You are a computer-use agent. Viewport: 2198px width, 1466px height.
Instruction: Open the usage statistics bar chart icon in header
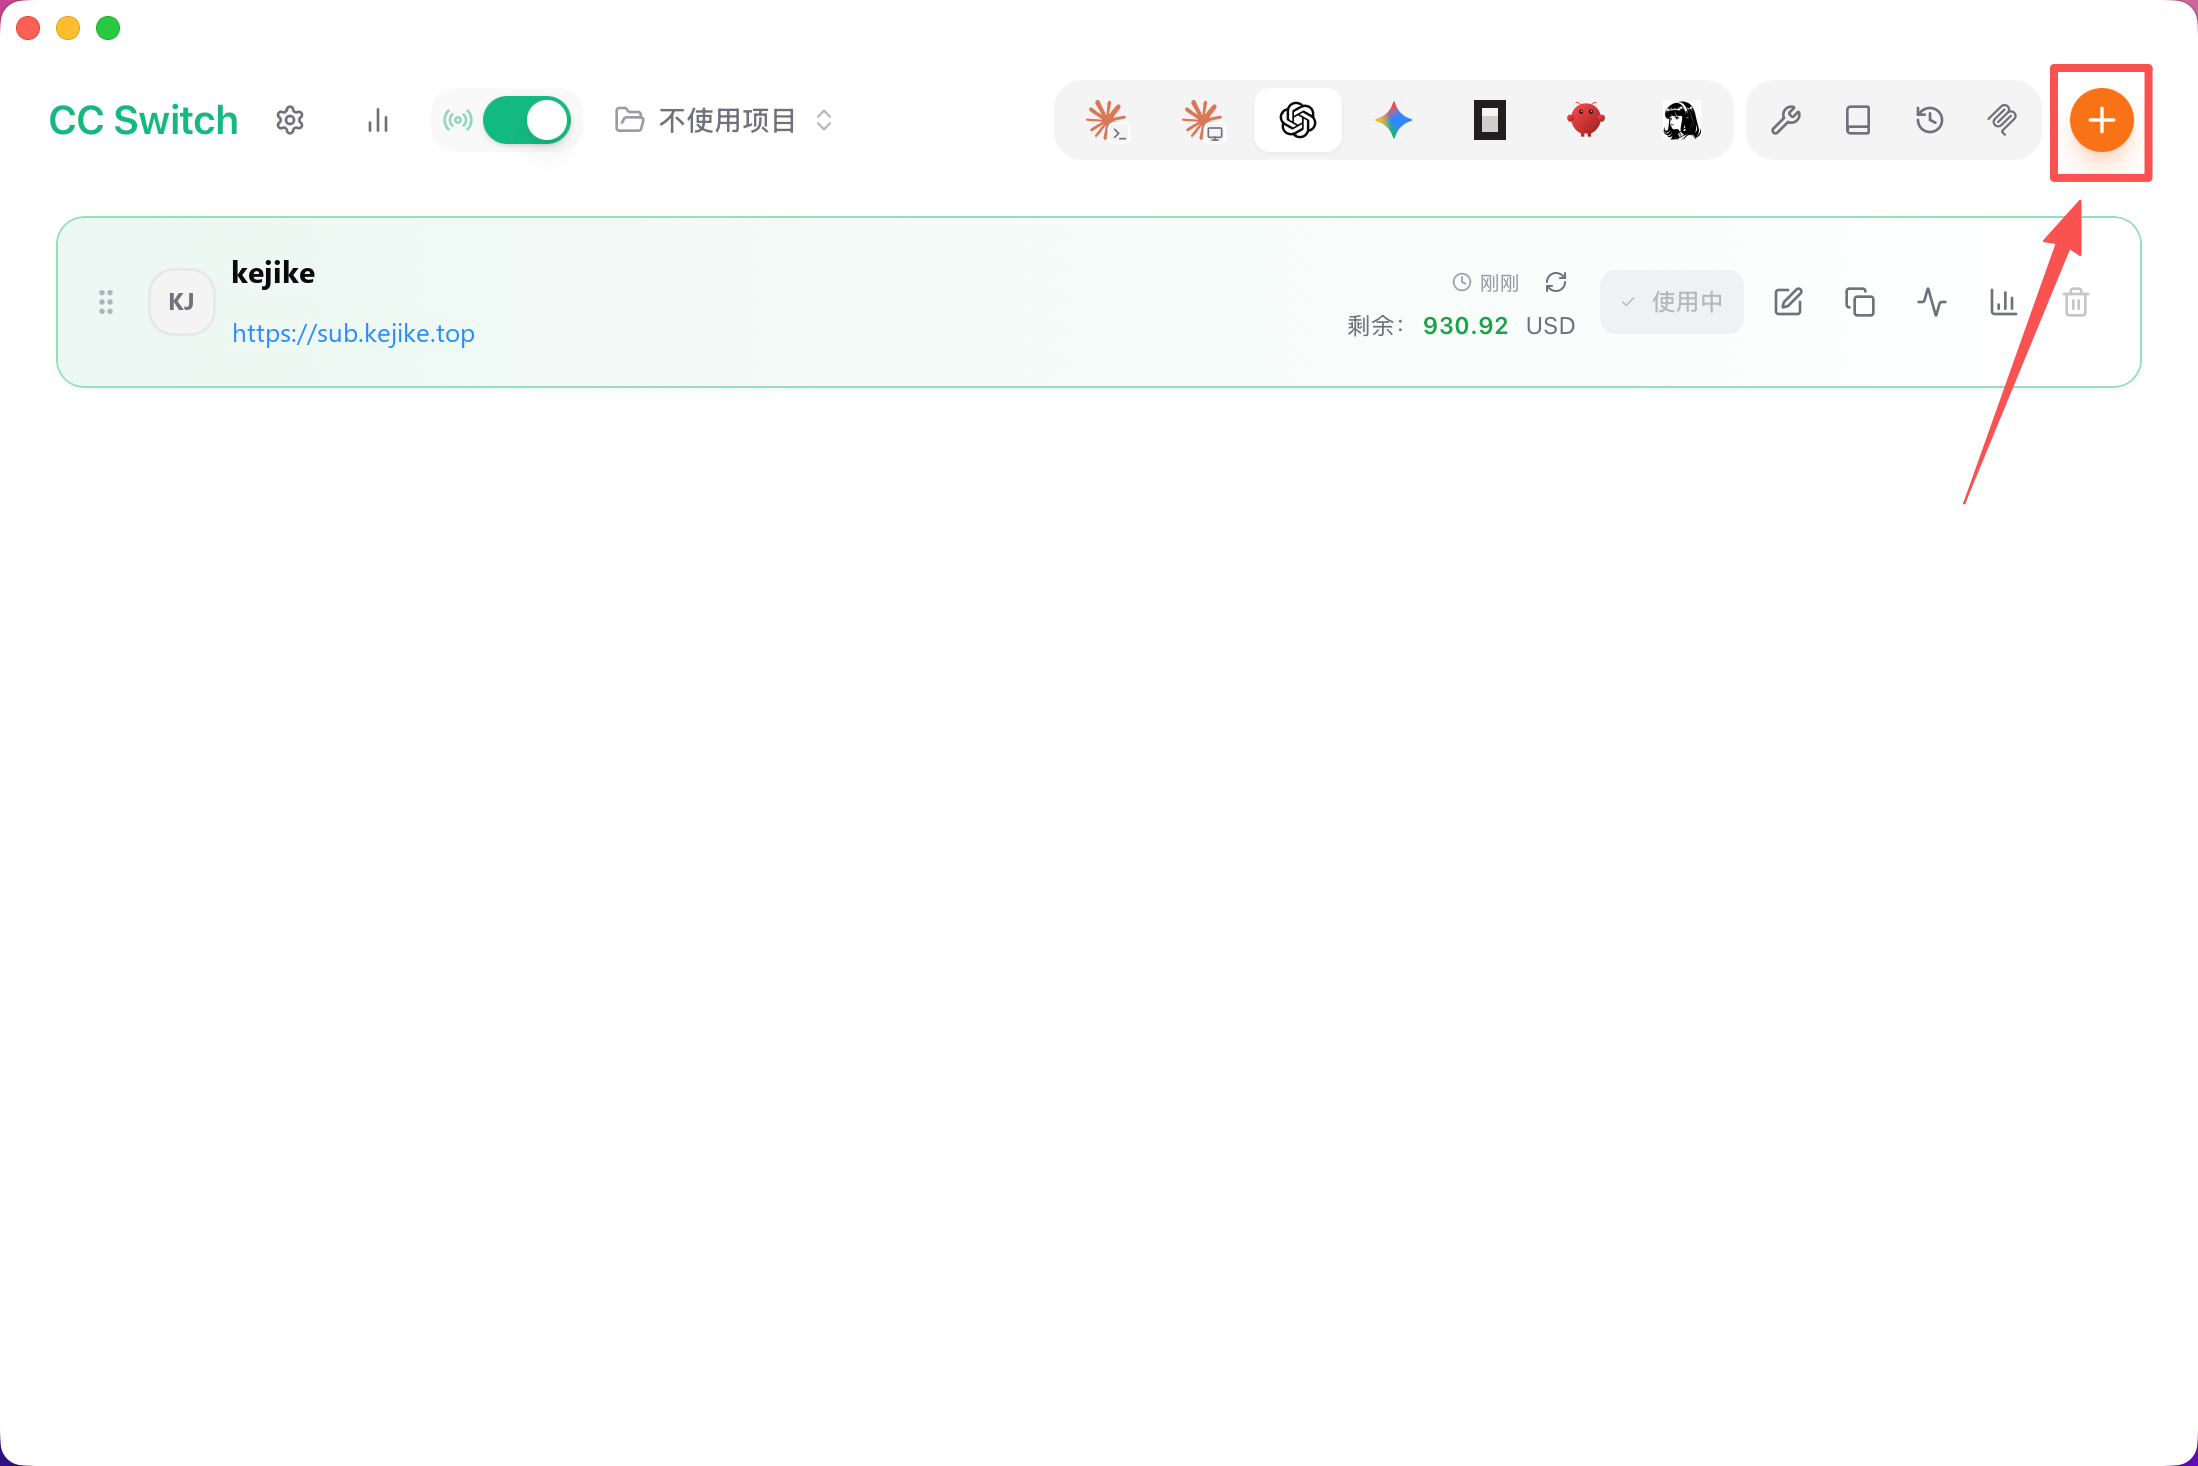[x=377, y=120]
